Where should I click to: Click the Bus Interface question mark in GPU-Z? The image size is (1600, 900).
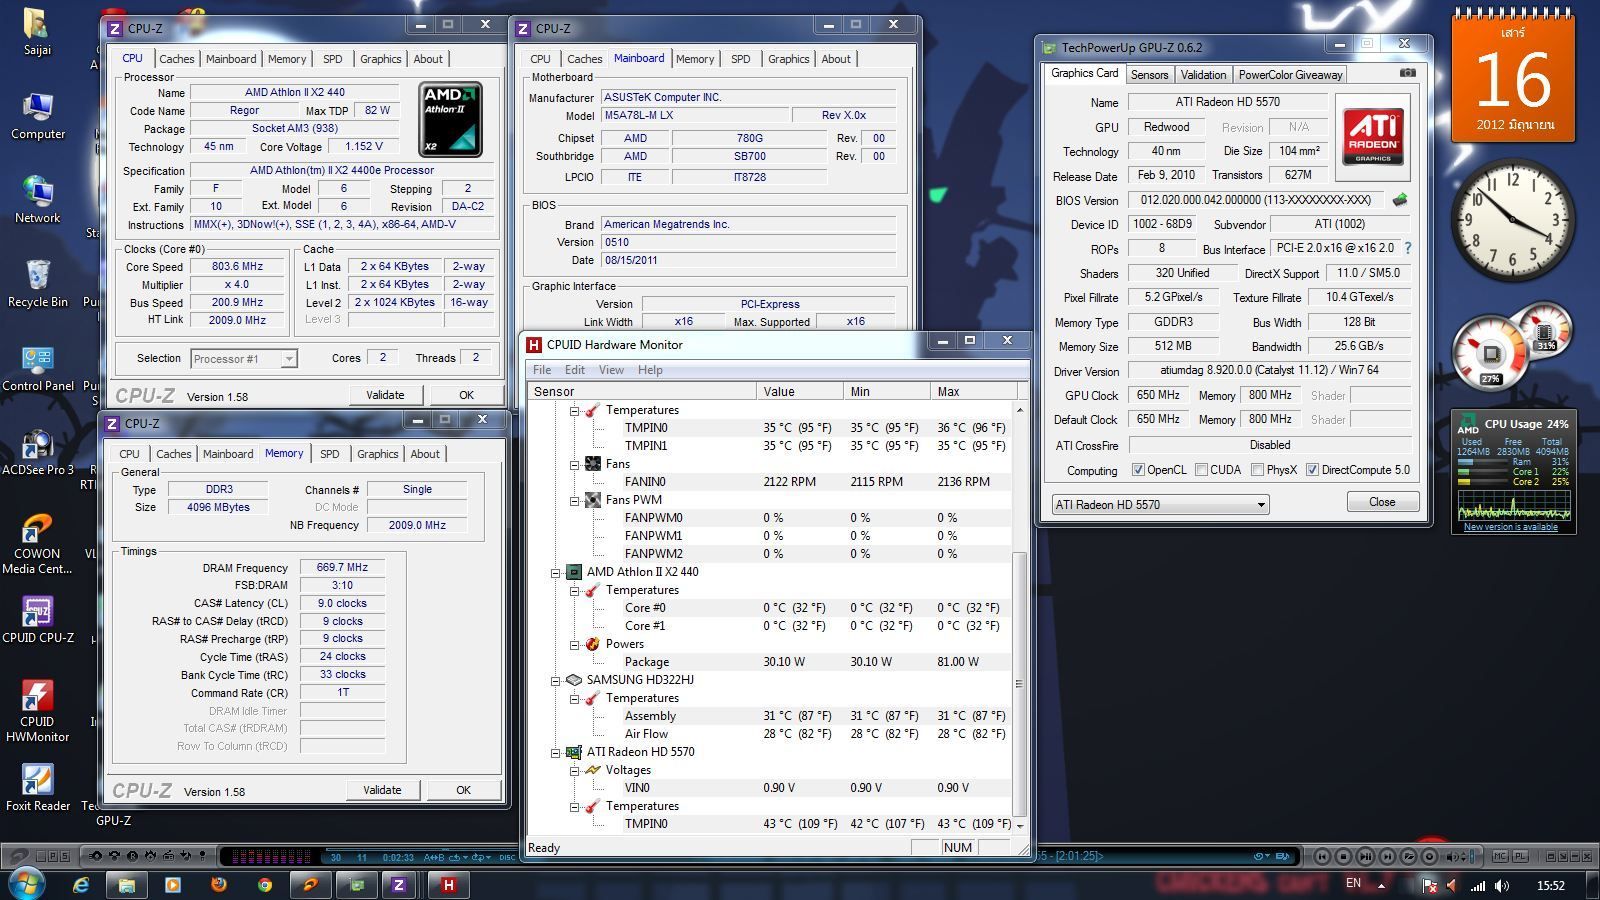[x=1408, y=248]
